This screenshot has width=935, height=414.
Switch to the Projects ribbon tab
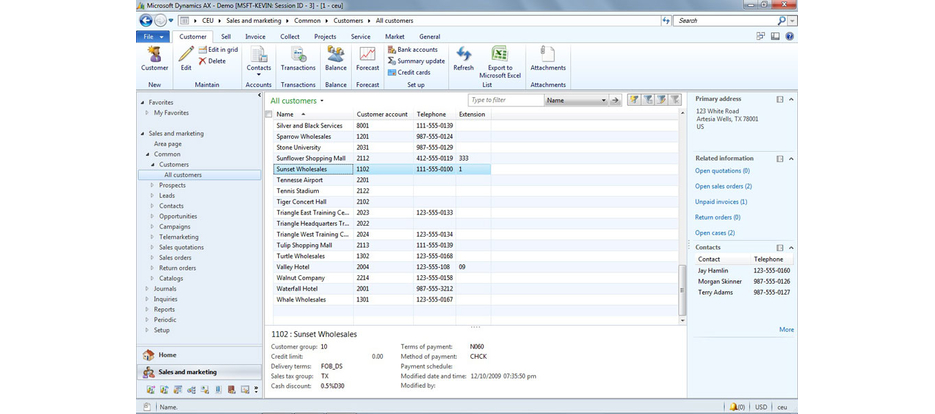(325, 36)
